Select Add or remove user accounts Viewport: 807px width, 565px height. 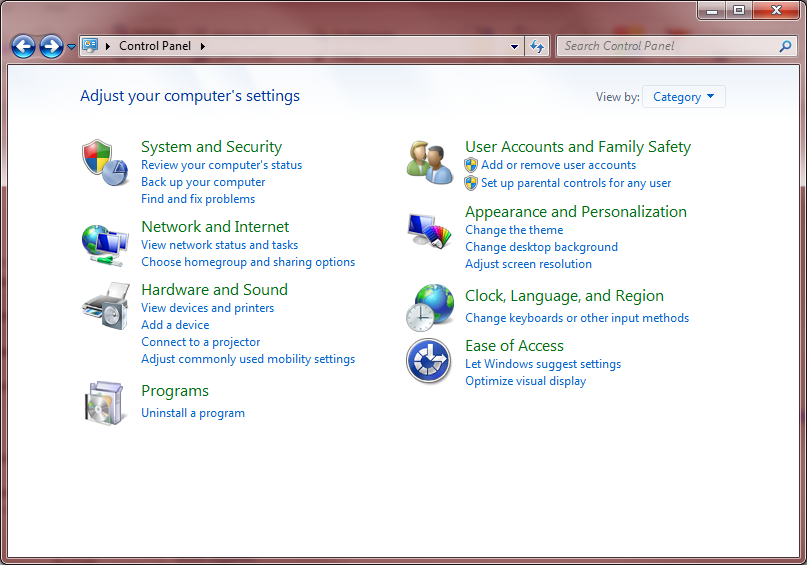[x=558, y=165]
